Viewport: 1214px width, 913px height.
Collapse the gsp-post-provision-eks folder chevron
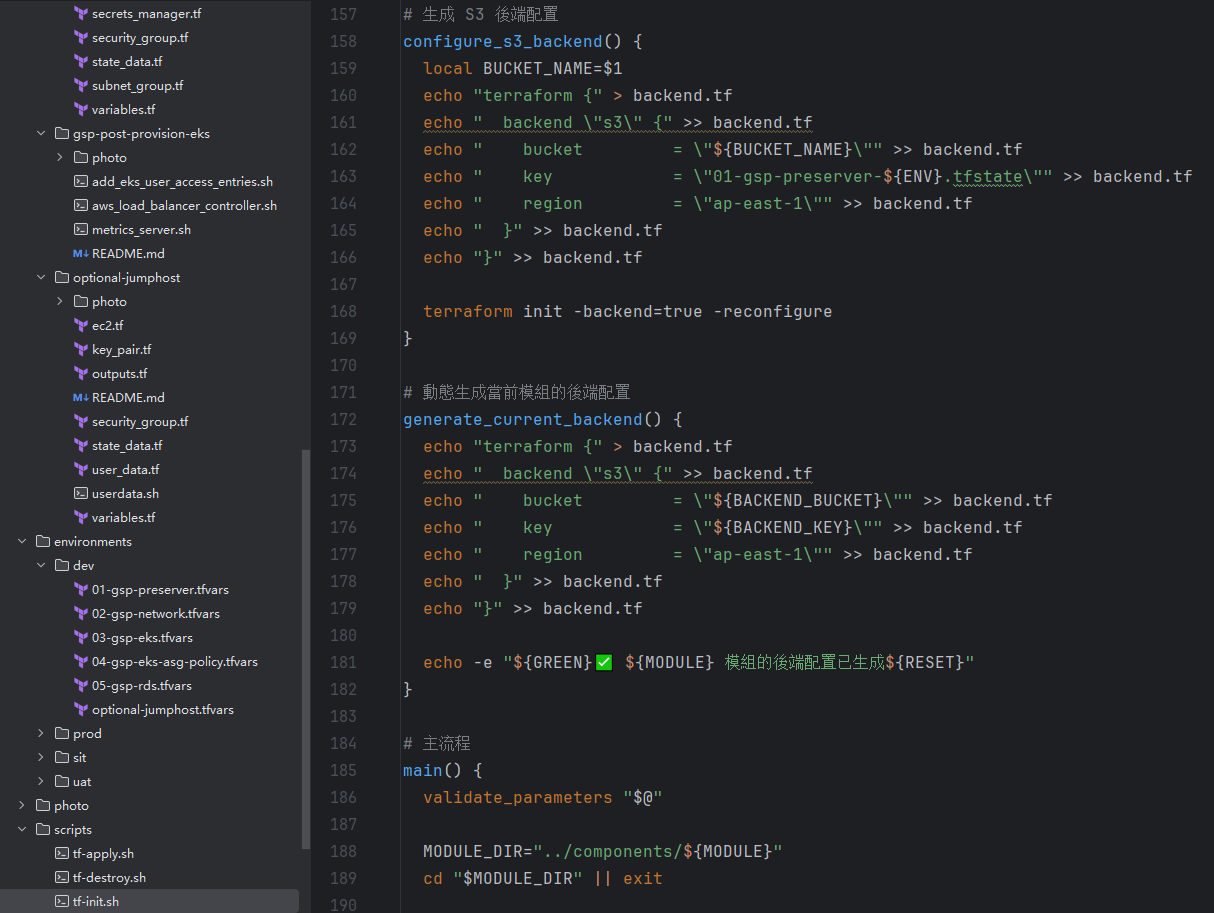click(x=41, y=134)
